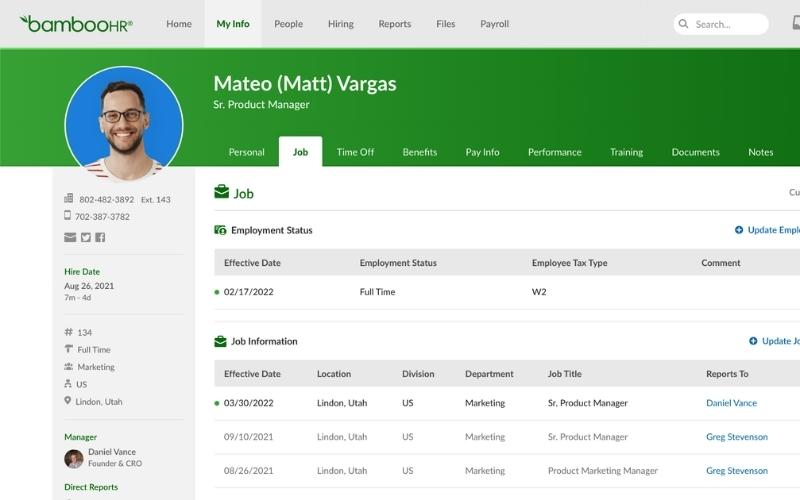Open the Pay Info tab
This screenshot has height=500, width=800.
click(x=482, y=152)
